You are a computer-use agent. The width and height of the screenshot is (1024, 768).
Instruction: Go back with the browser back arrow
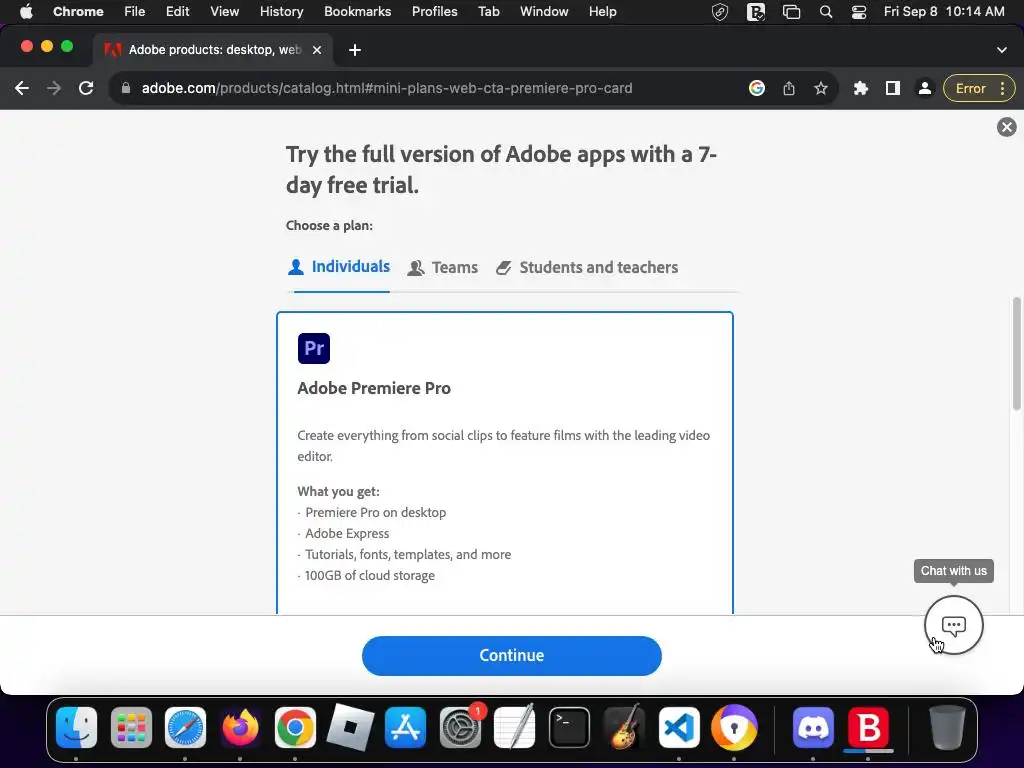[22, 88]
